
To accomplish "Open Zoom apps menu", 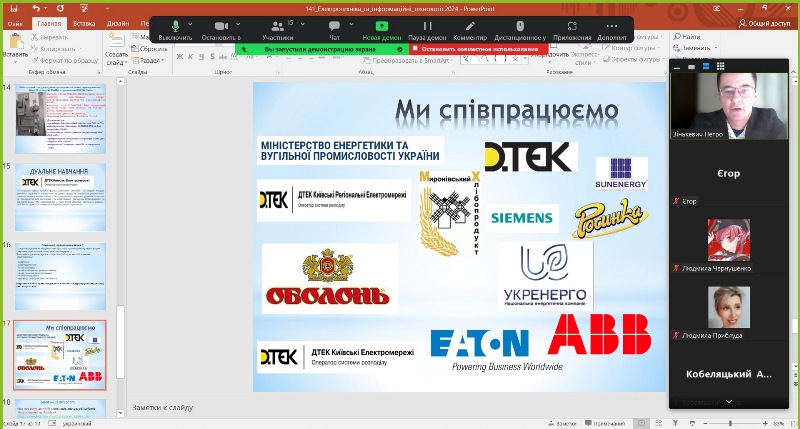I will tap(572, 29).
